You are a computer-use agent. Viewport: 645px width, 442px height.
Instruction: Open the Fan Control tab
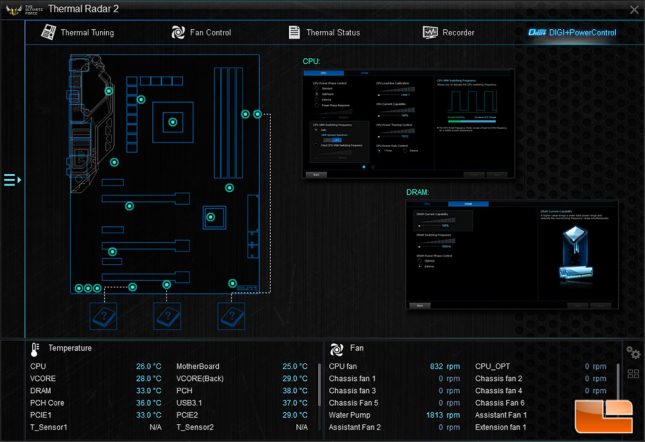pos(202,32)
